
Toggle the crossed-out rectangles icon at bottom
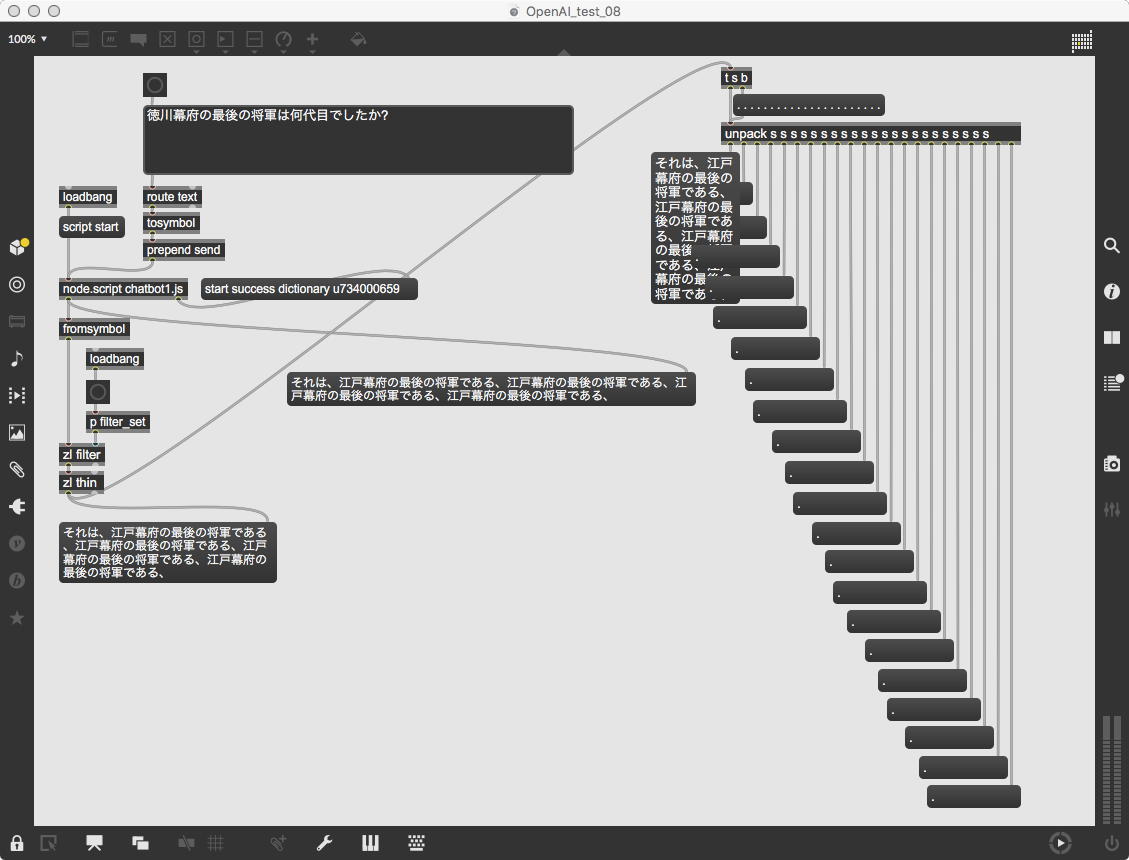click(186, 843)
